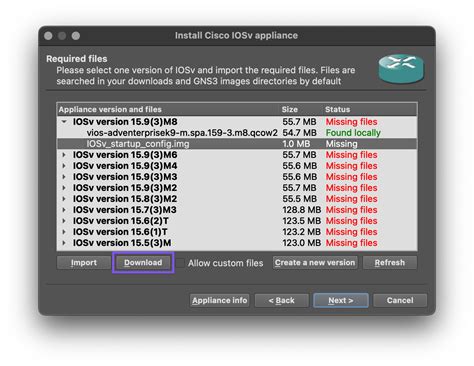Click the 54.7 MB size cell

tap(299, 133)
